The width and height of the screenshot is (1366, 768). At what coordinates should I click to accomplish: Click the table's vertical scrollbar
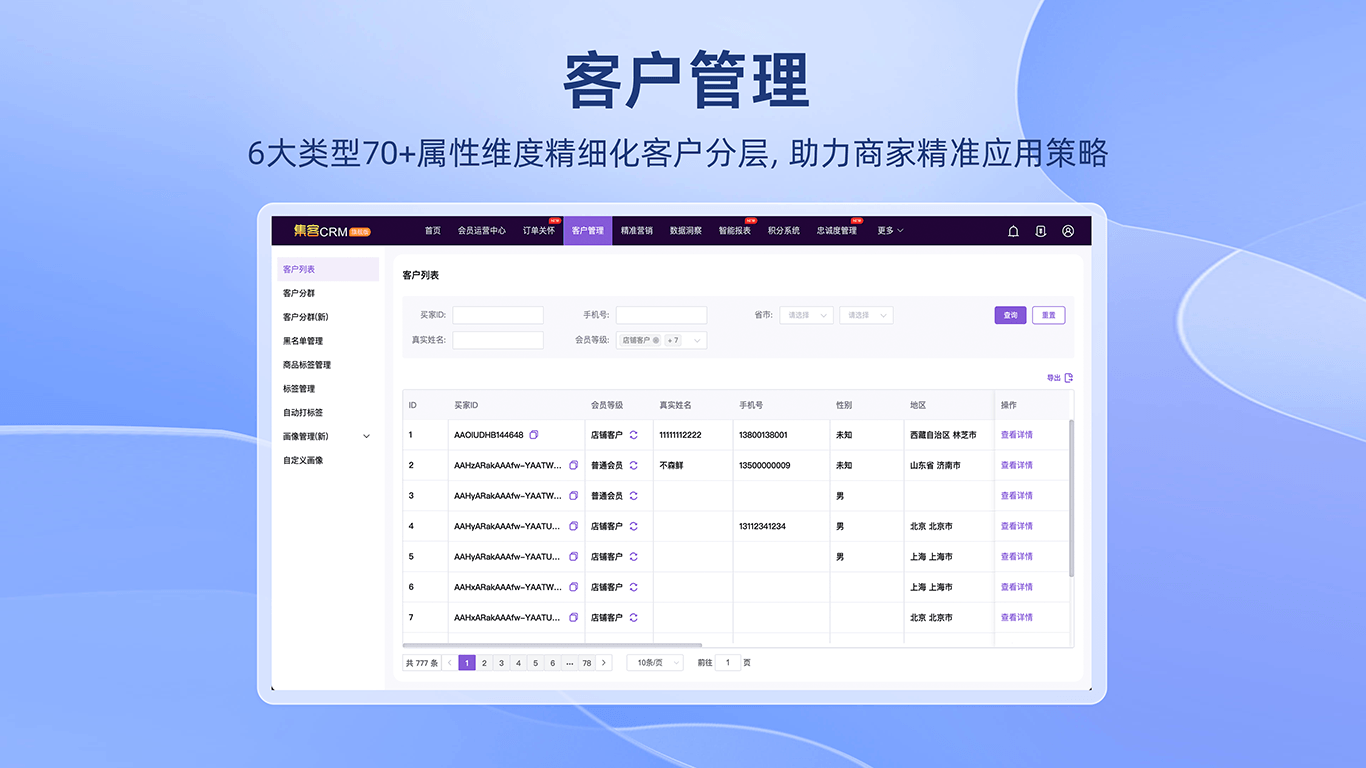coord(1071,498)
